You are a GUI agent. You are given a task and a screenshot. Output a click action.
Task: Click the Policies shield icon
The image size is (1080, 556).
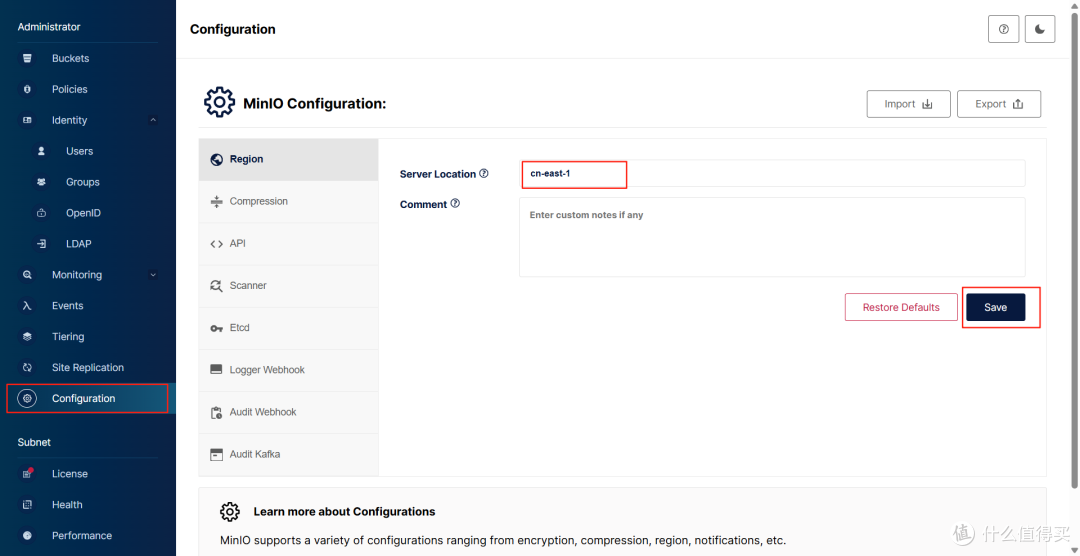[27, 90]
